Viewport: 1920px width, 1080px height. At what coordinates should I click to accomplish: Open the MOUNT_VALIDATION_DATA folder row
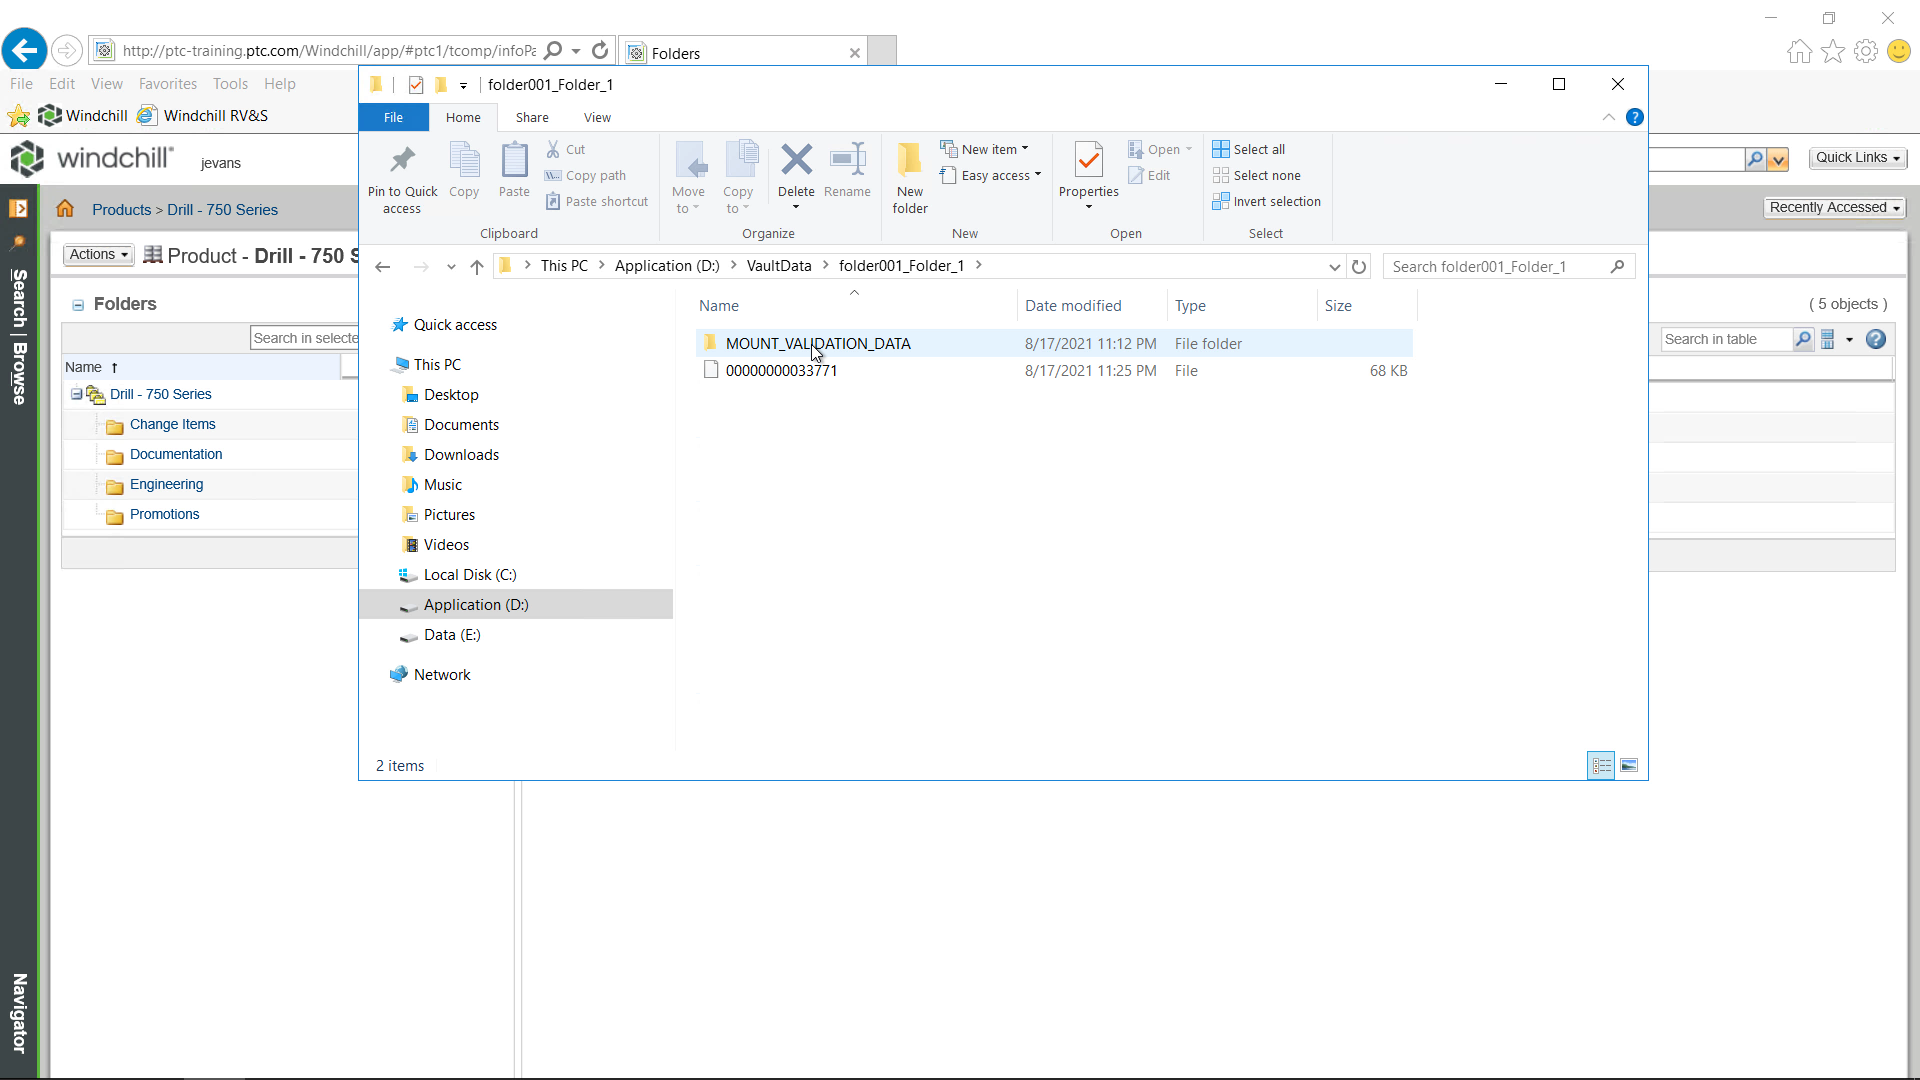point(1055,343)
